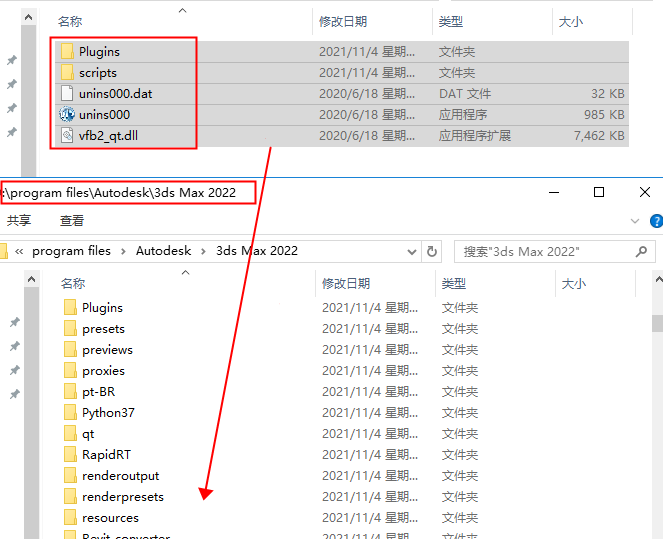Click the refresh button beside address bar
The width and height of the screenshot is (663, 539).
click(432, 252)
